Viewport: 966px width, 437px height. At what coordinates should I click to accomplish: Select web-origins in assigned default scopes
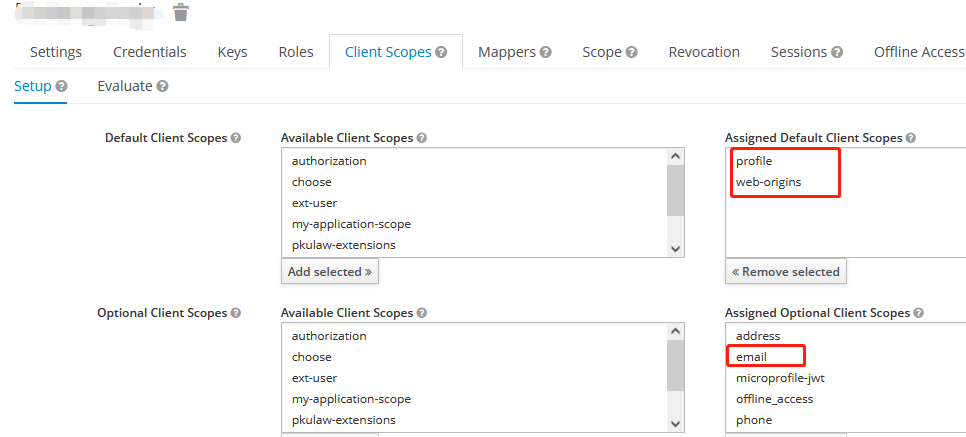768,182
